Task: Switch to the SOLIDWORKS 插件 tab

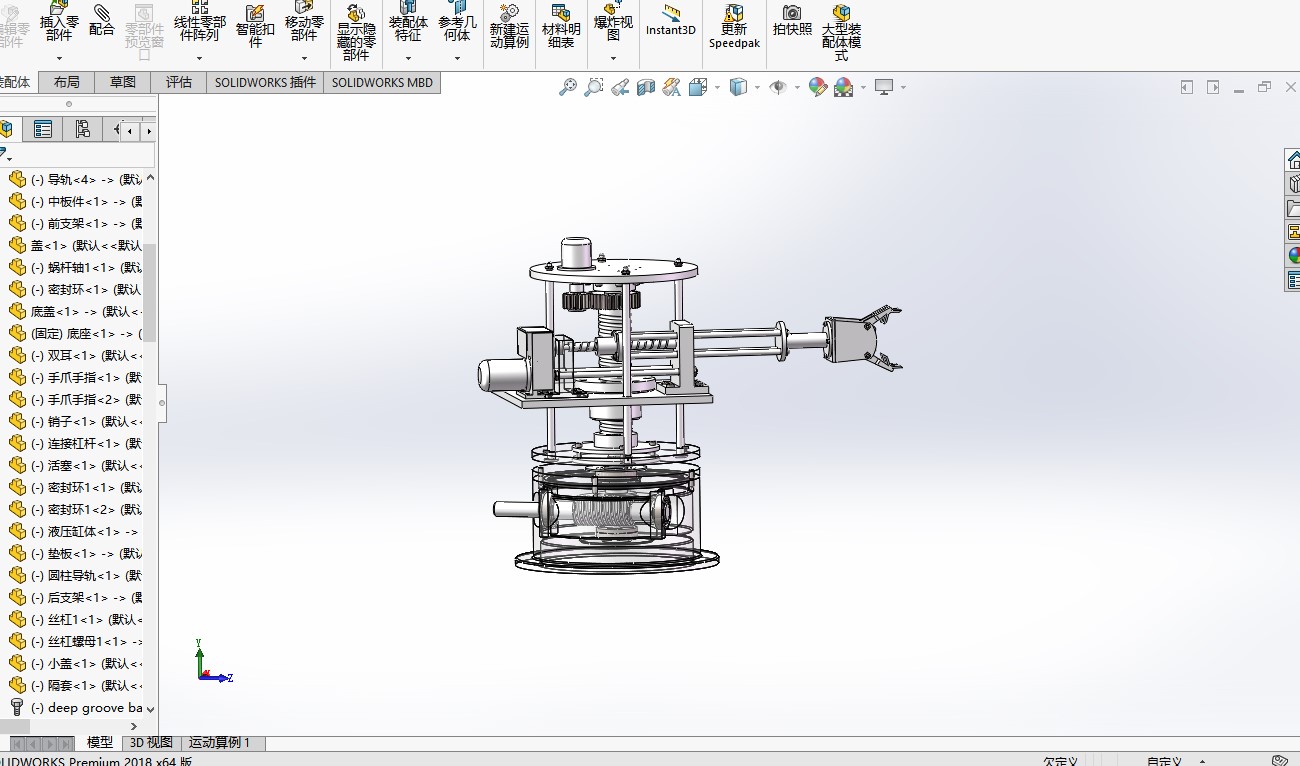Action: 265,82
